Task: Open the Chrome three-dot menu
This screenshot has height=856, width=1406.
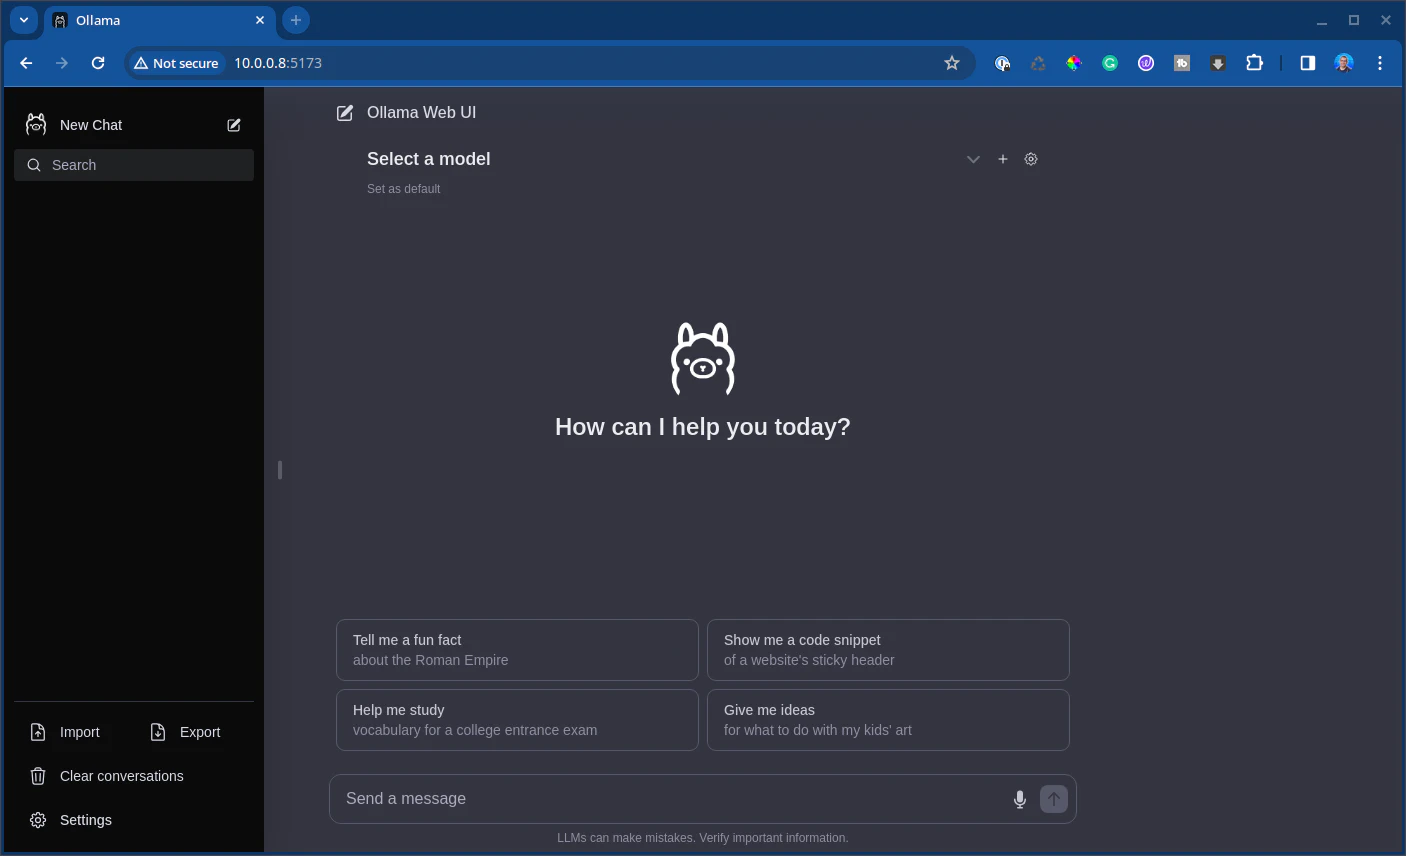Action: (1380, 63)
